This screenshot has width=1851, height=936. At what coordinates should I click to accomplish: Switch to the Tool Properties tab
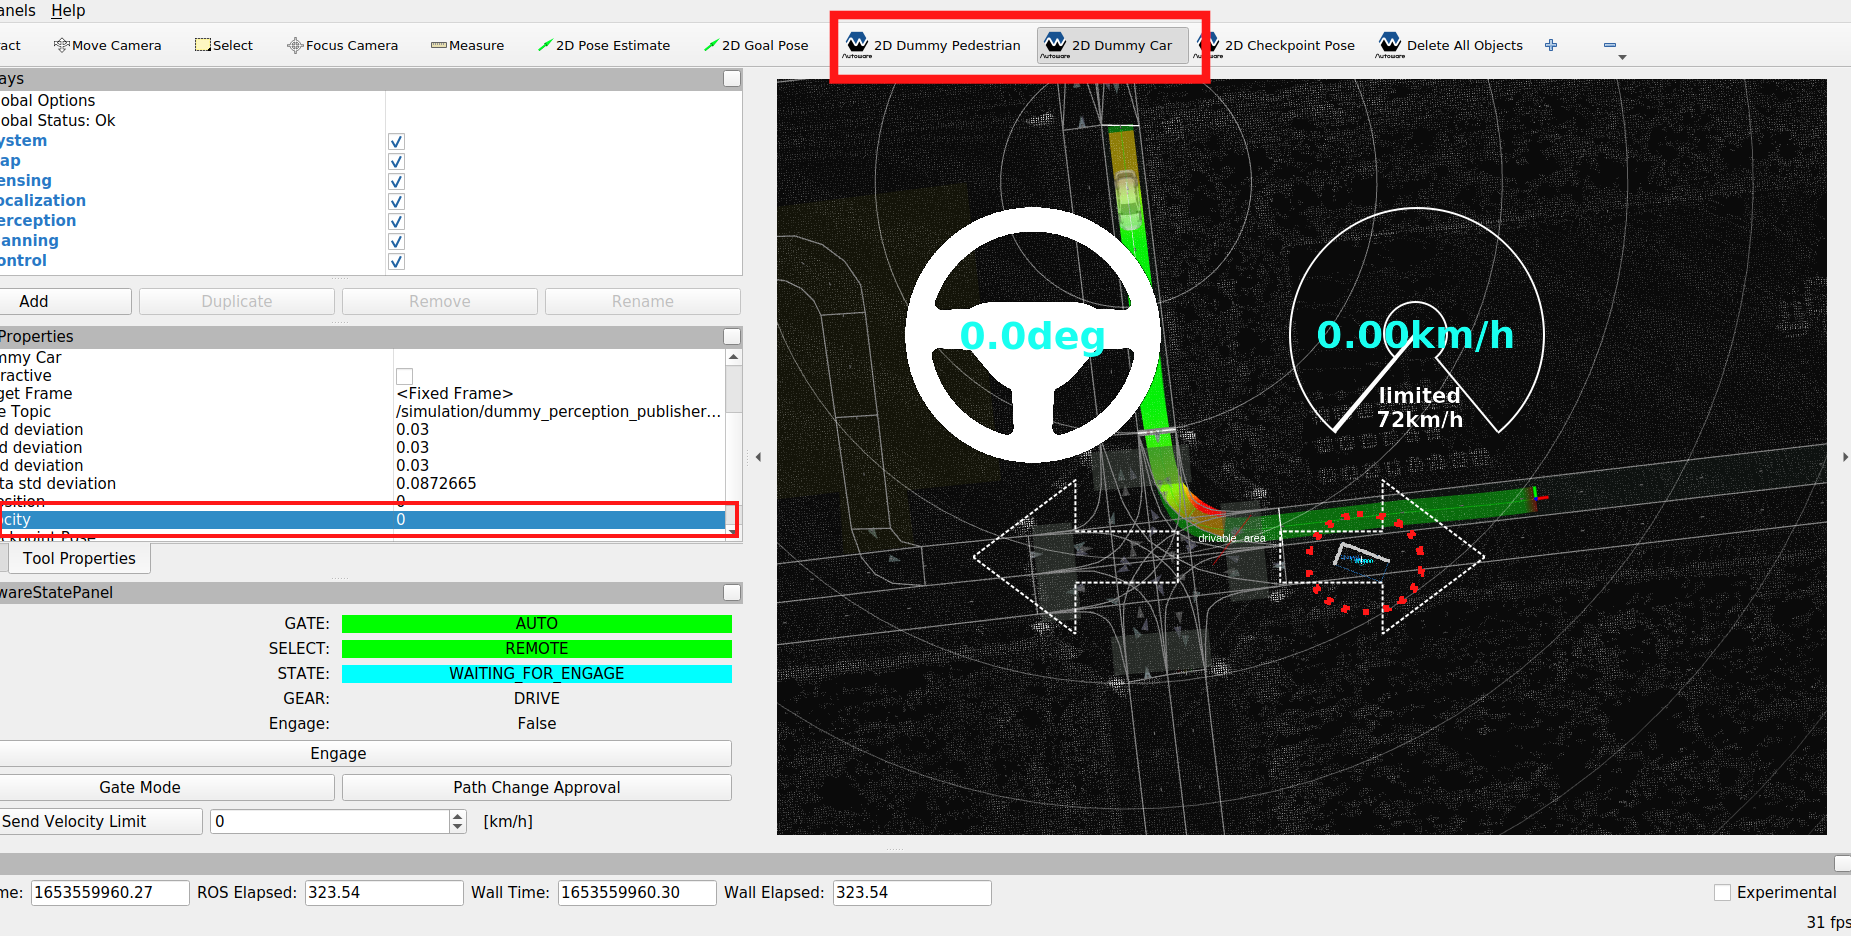pos(79,558)
